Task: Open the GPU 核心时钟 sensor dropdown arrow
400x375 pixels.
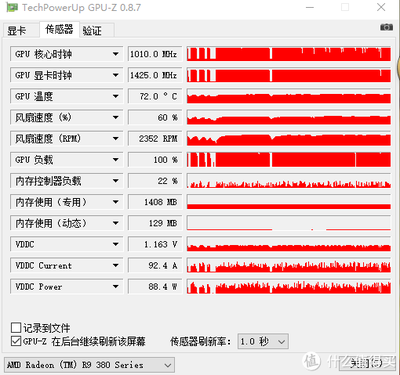Action: pyautogui.click(x=116, y=54)
